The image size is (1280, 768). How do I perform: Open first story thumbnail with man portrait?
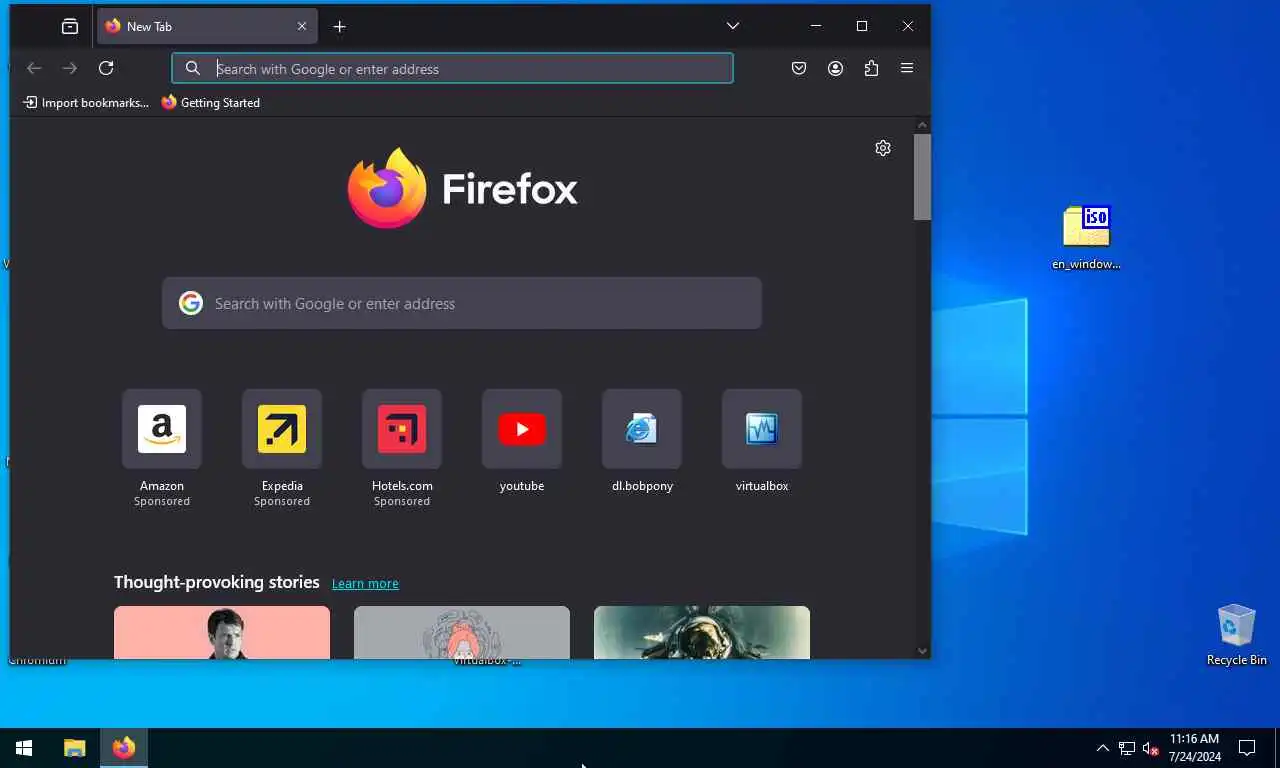pos(222,632)
